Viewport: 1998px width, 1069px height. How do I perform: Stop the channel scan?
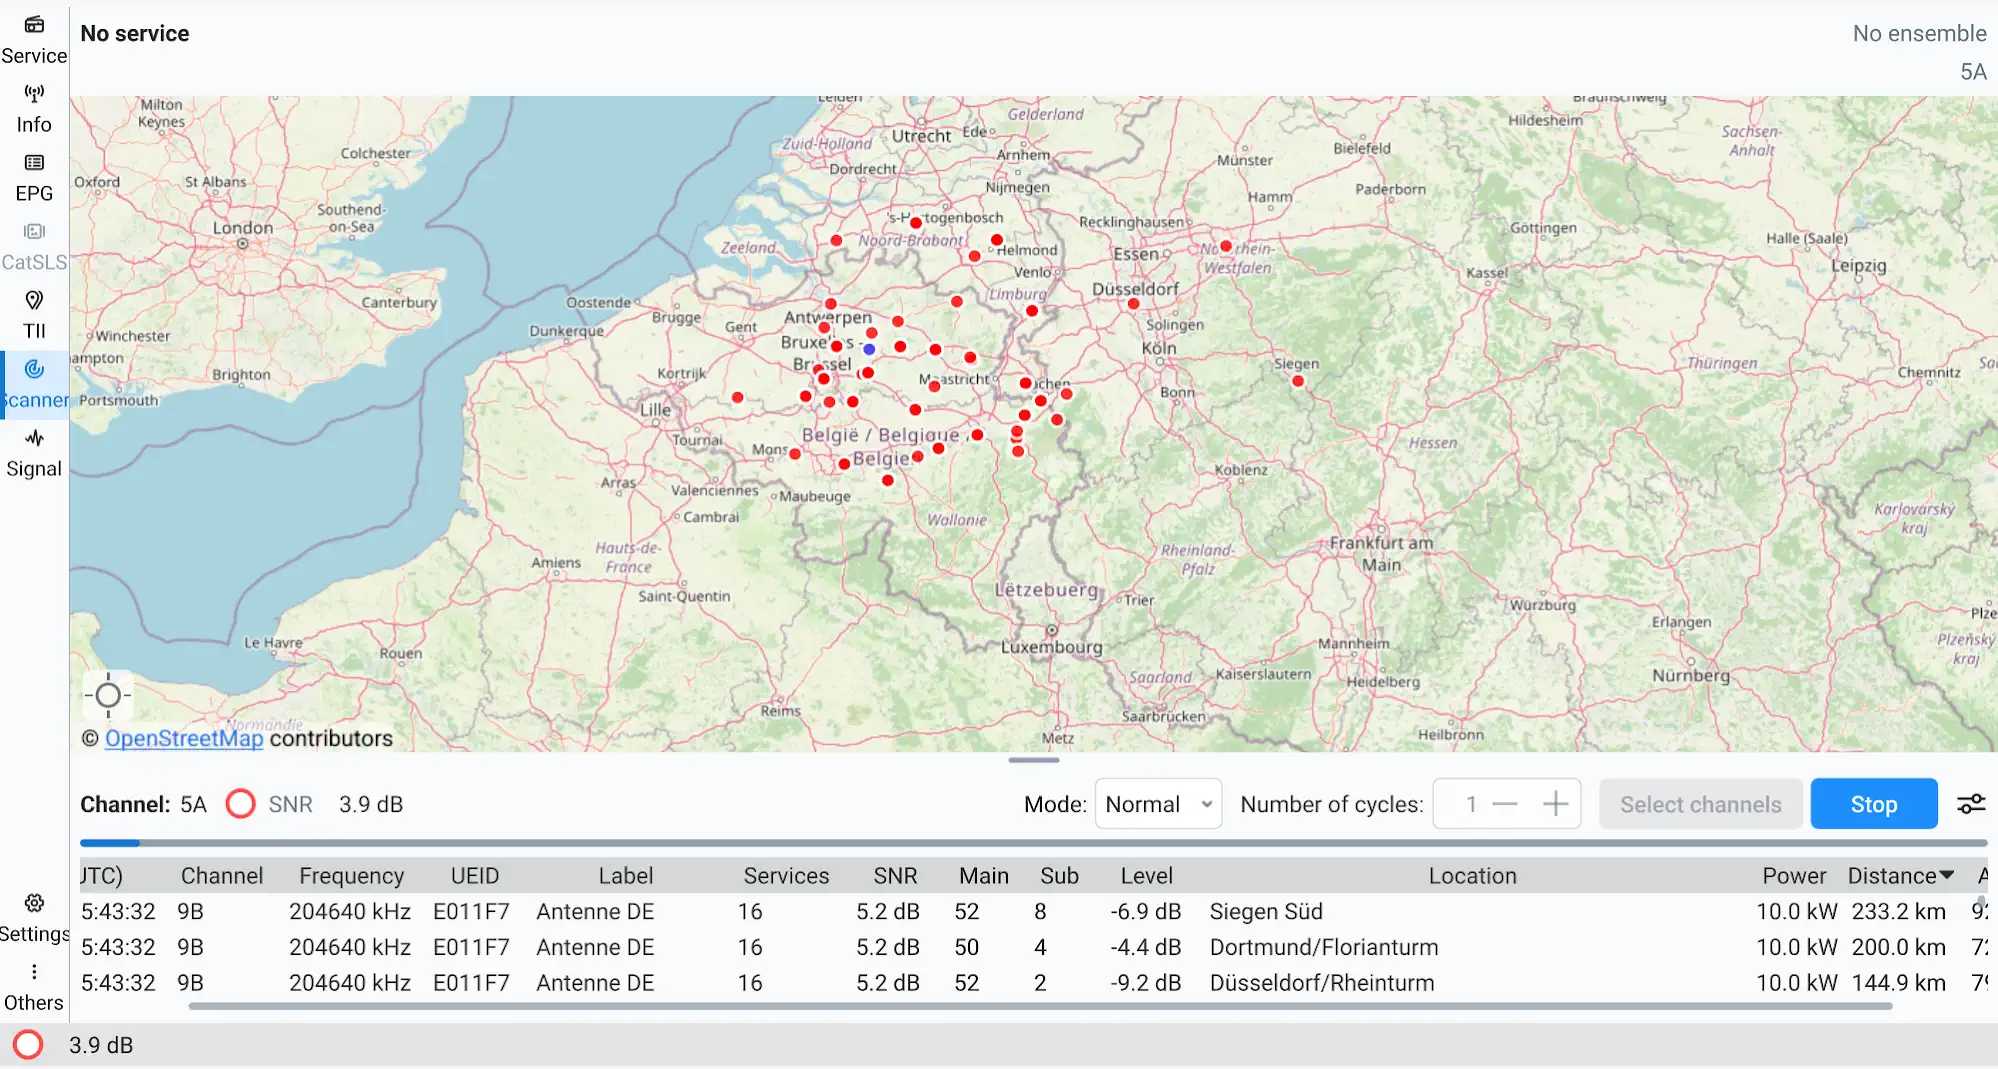1873,804
